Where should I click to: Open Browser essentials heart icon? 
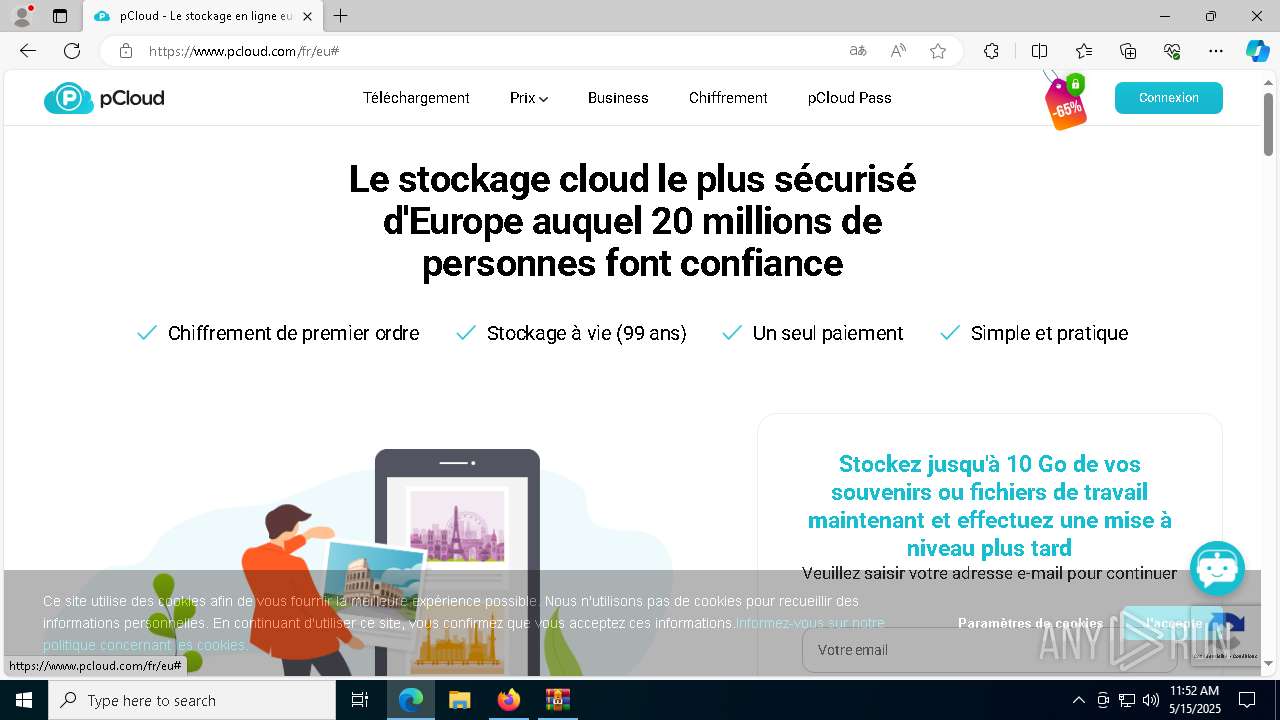(x=1172, y=51)
